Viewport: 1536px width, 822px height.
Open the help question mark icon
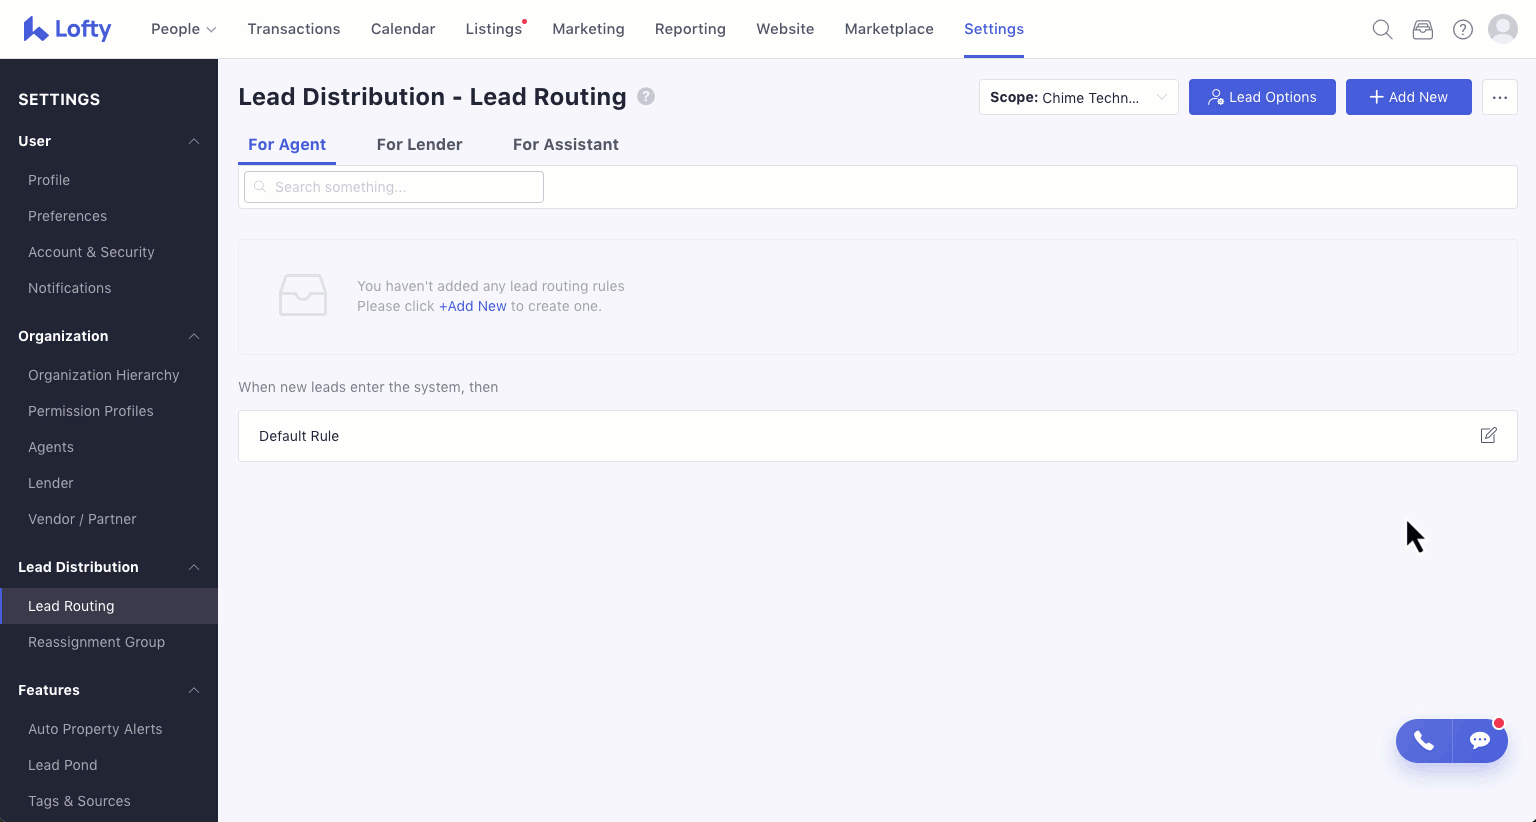pyautogui.click(x=1462, y=30)
